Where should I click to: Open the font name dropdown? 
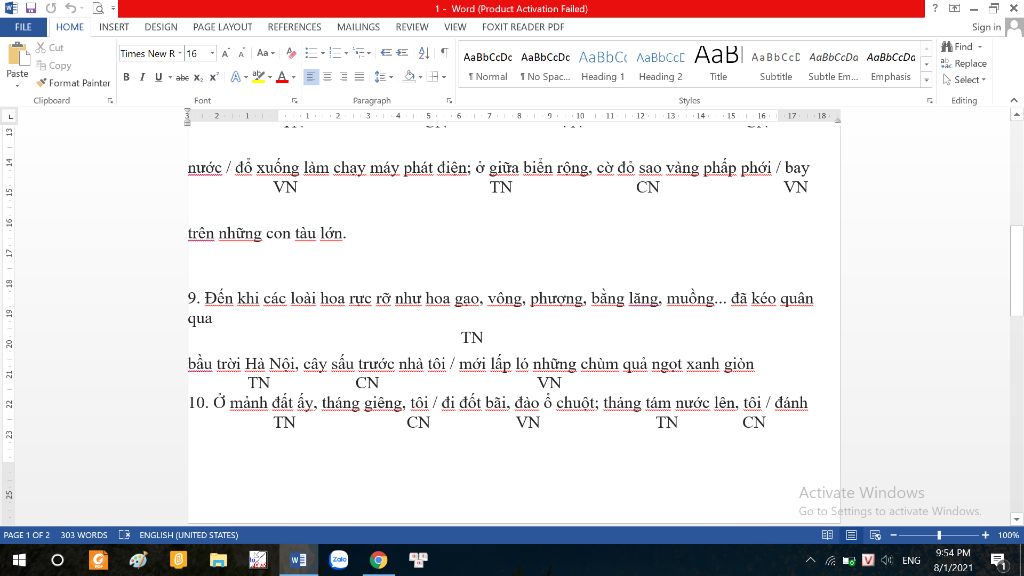coord(180,54)
